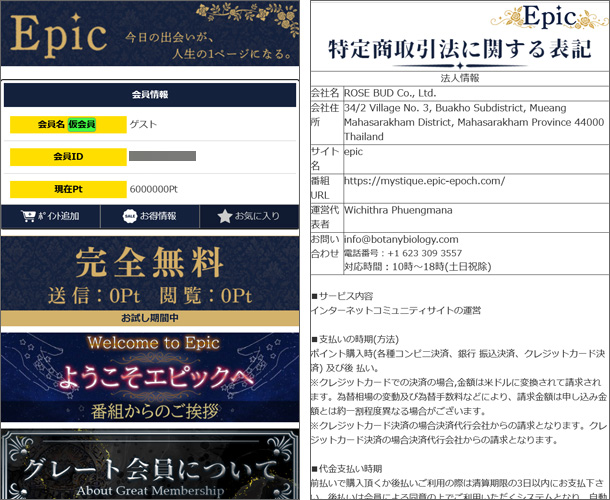Click the 現在Pt yellow label

click(x=68, y=189)
